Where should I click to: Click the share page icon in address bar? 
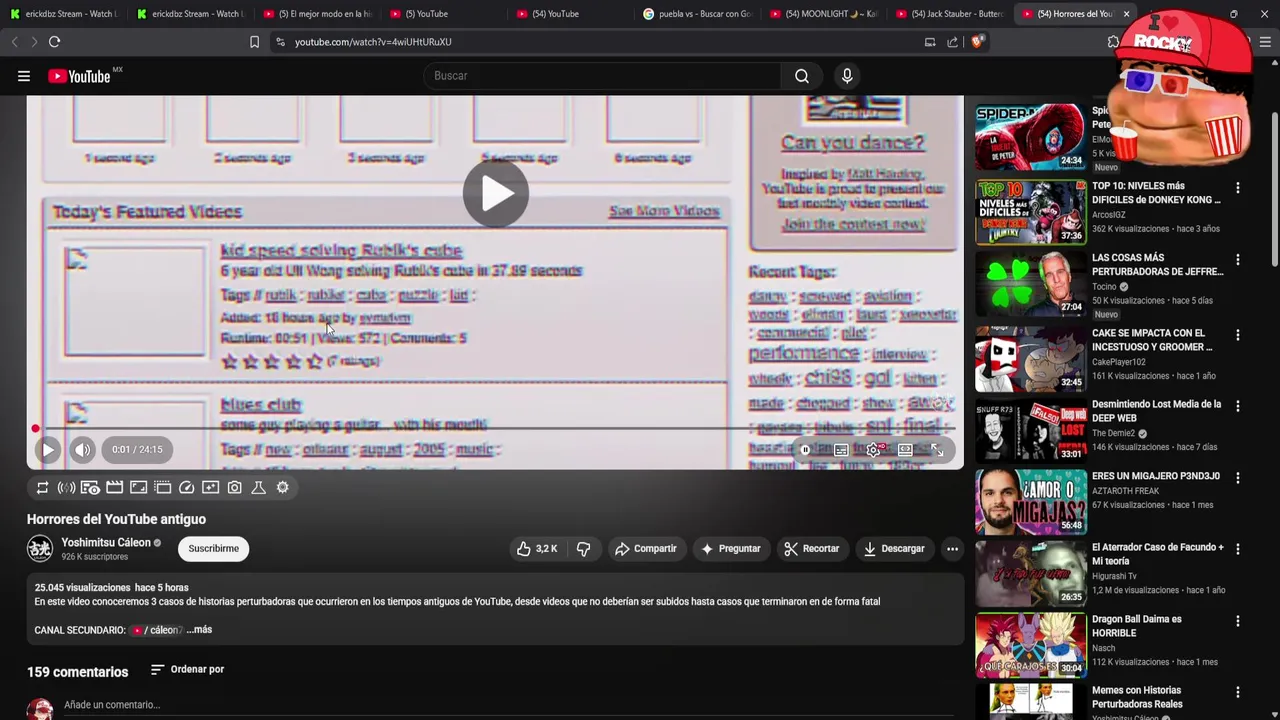pyautogui.click(x=952, y=42)
